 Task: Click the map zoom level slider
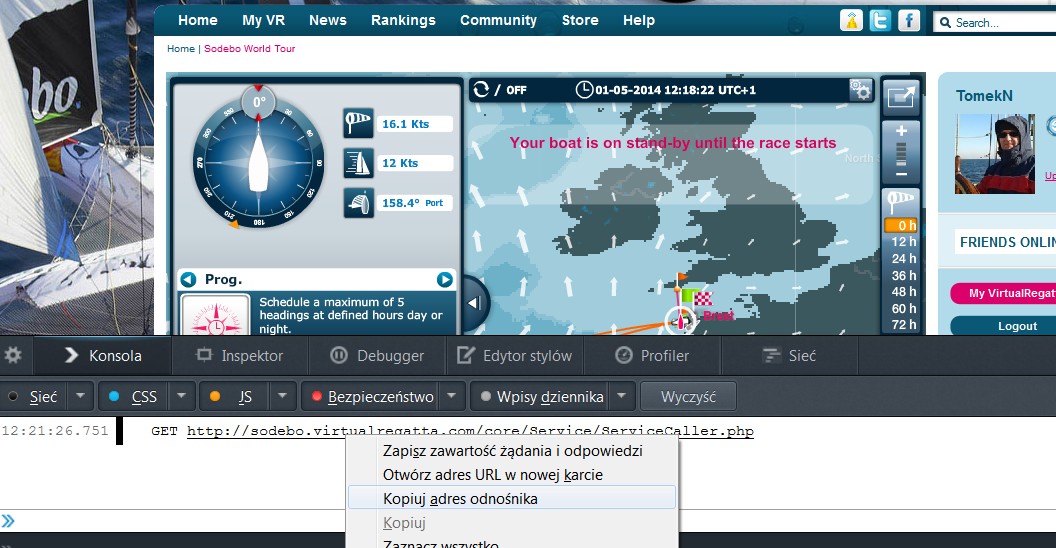point(901,154)
